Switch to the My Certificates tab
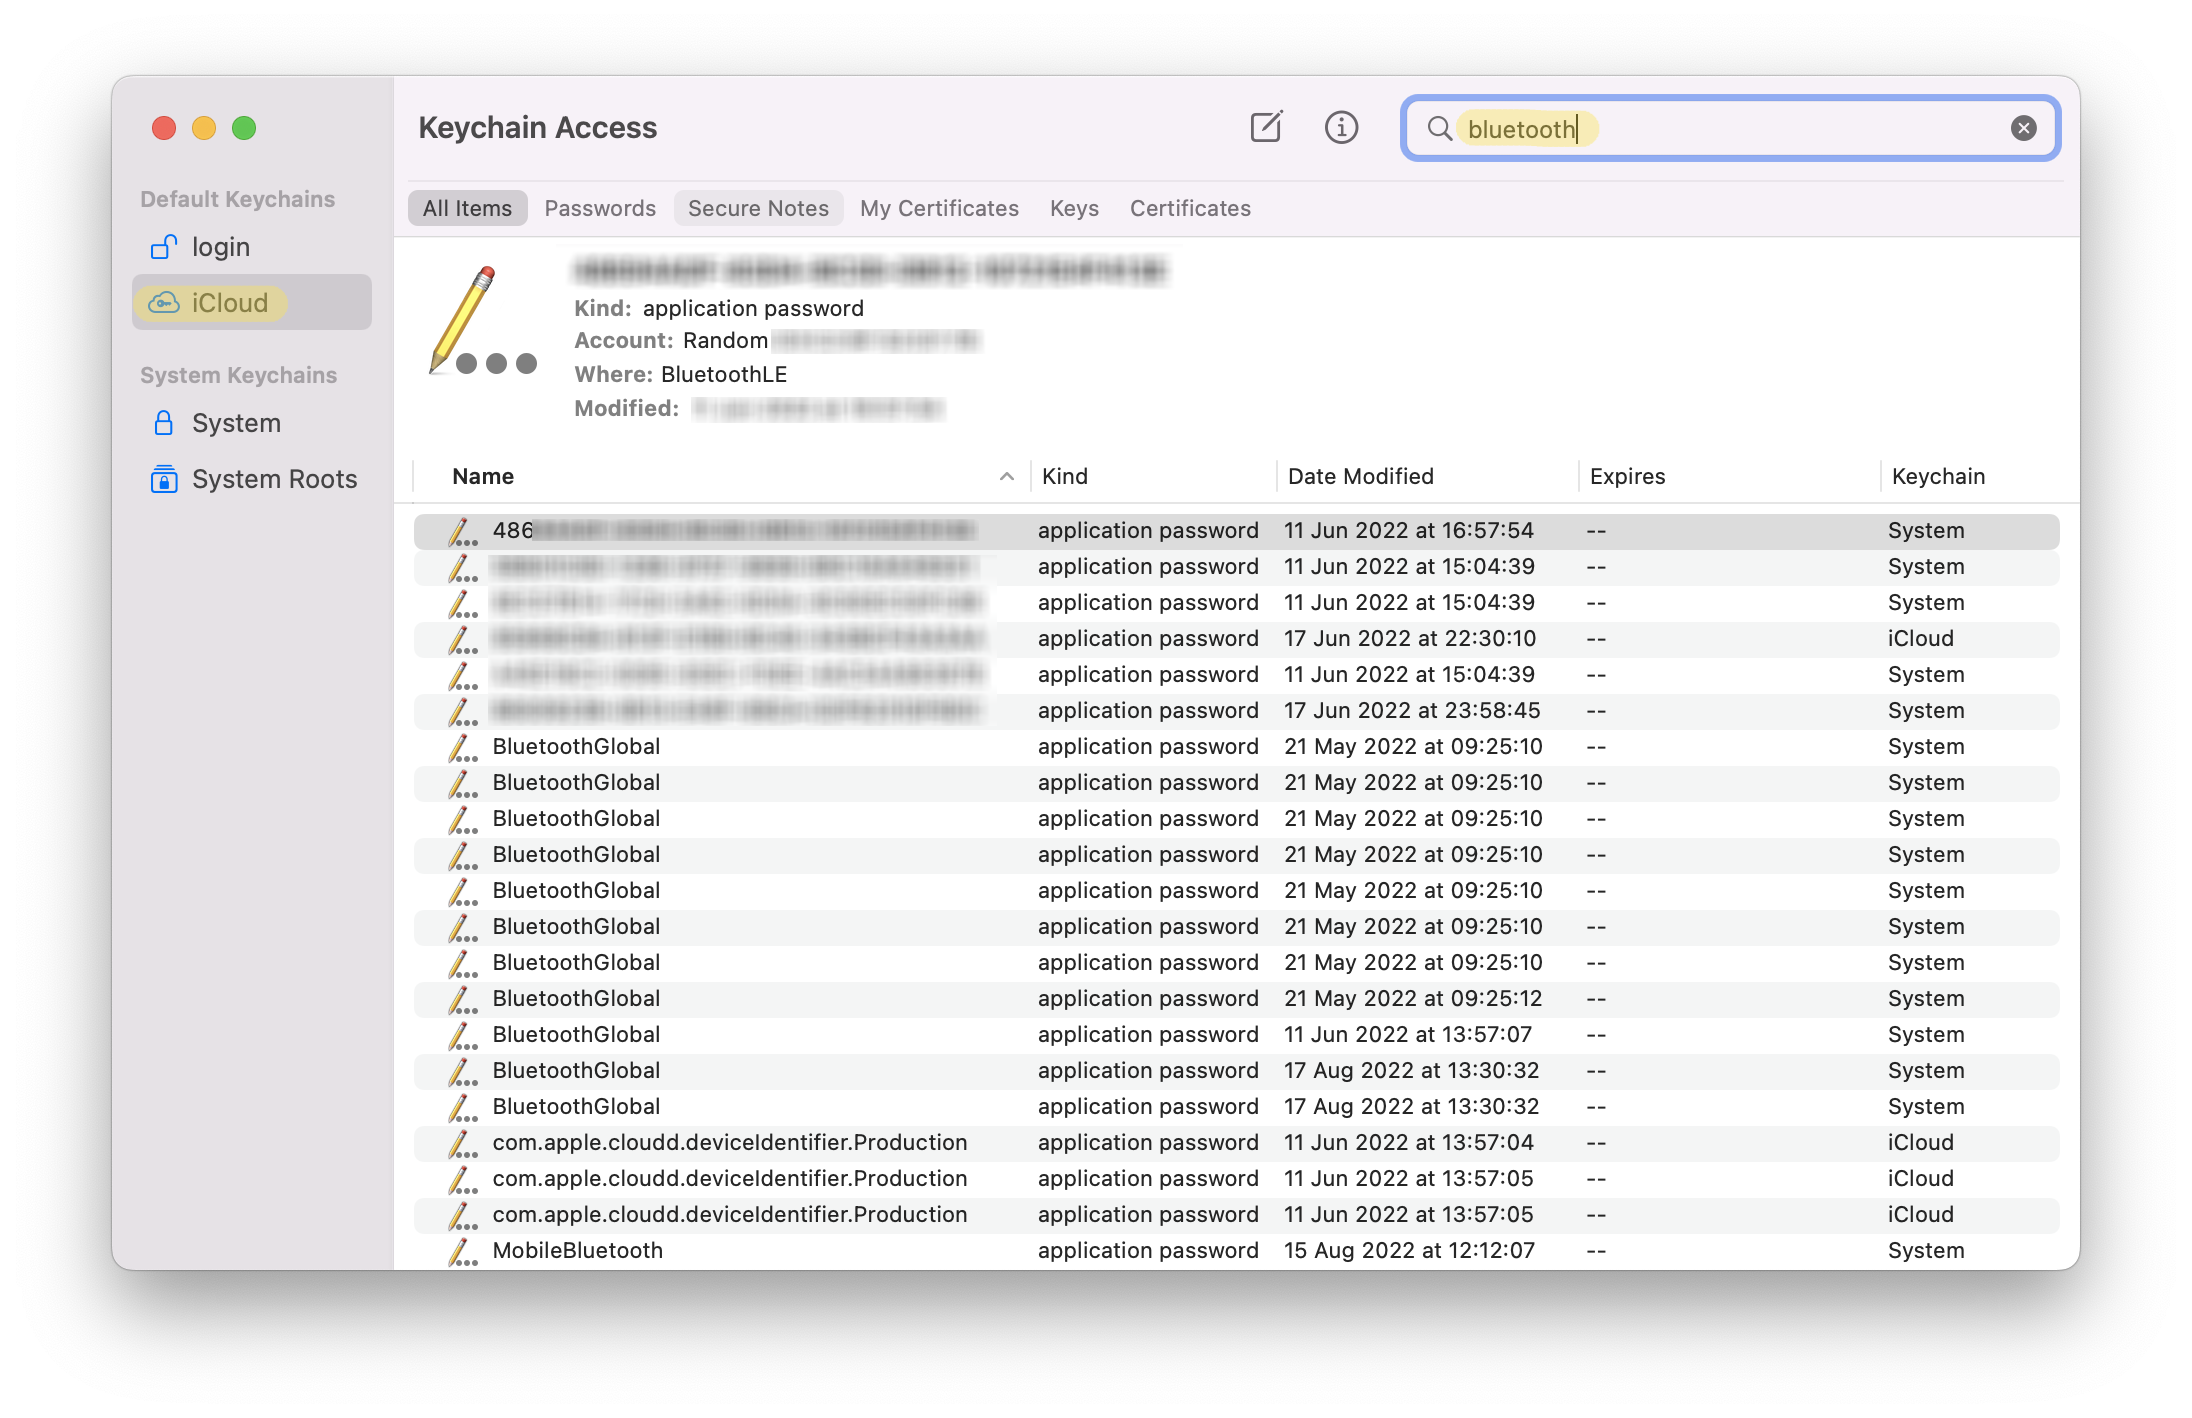 pyautogui.click(x=939, y=208)
